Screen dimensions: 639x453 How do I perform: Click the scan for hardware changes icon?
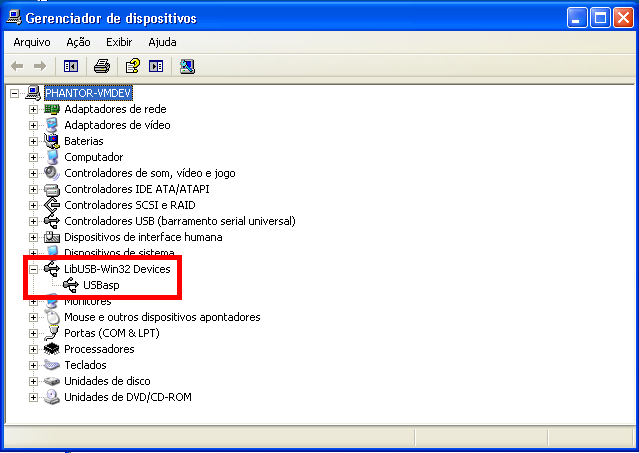pyautogui.click(x=187, y=66)
